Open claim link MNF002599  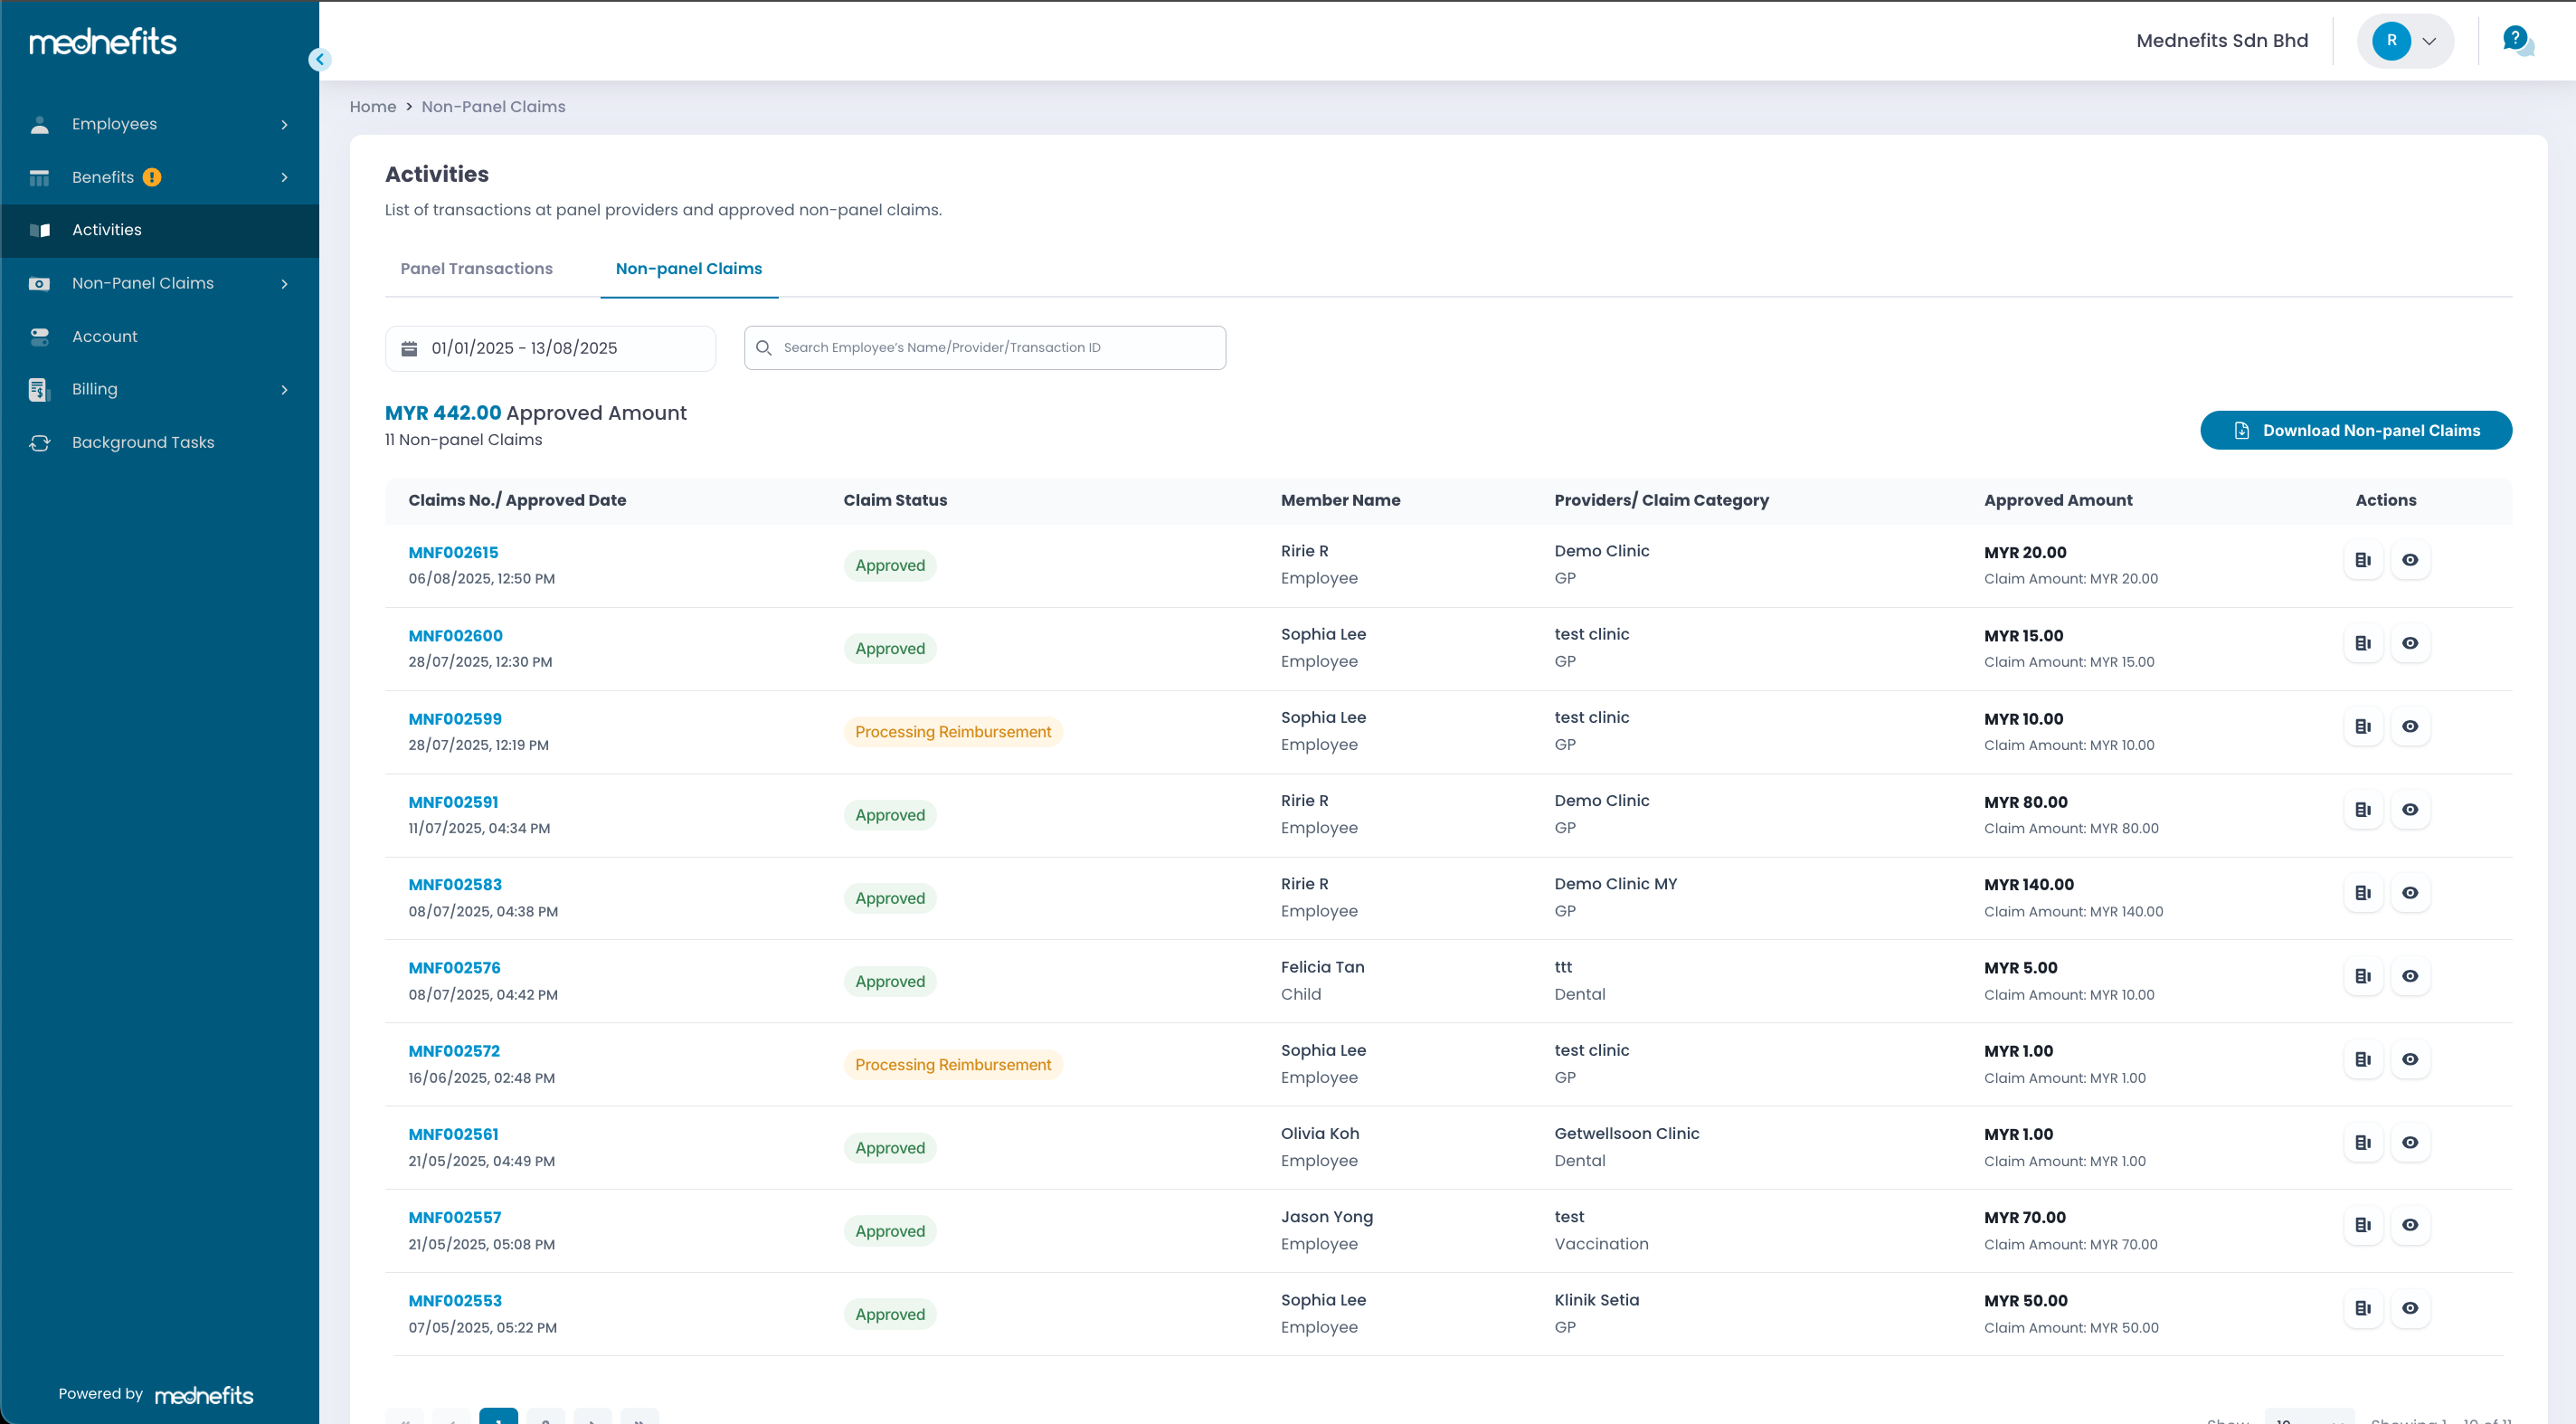[x=455, y=719]
